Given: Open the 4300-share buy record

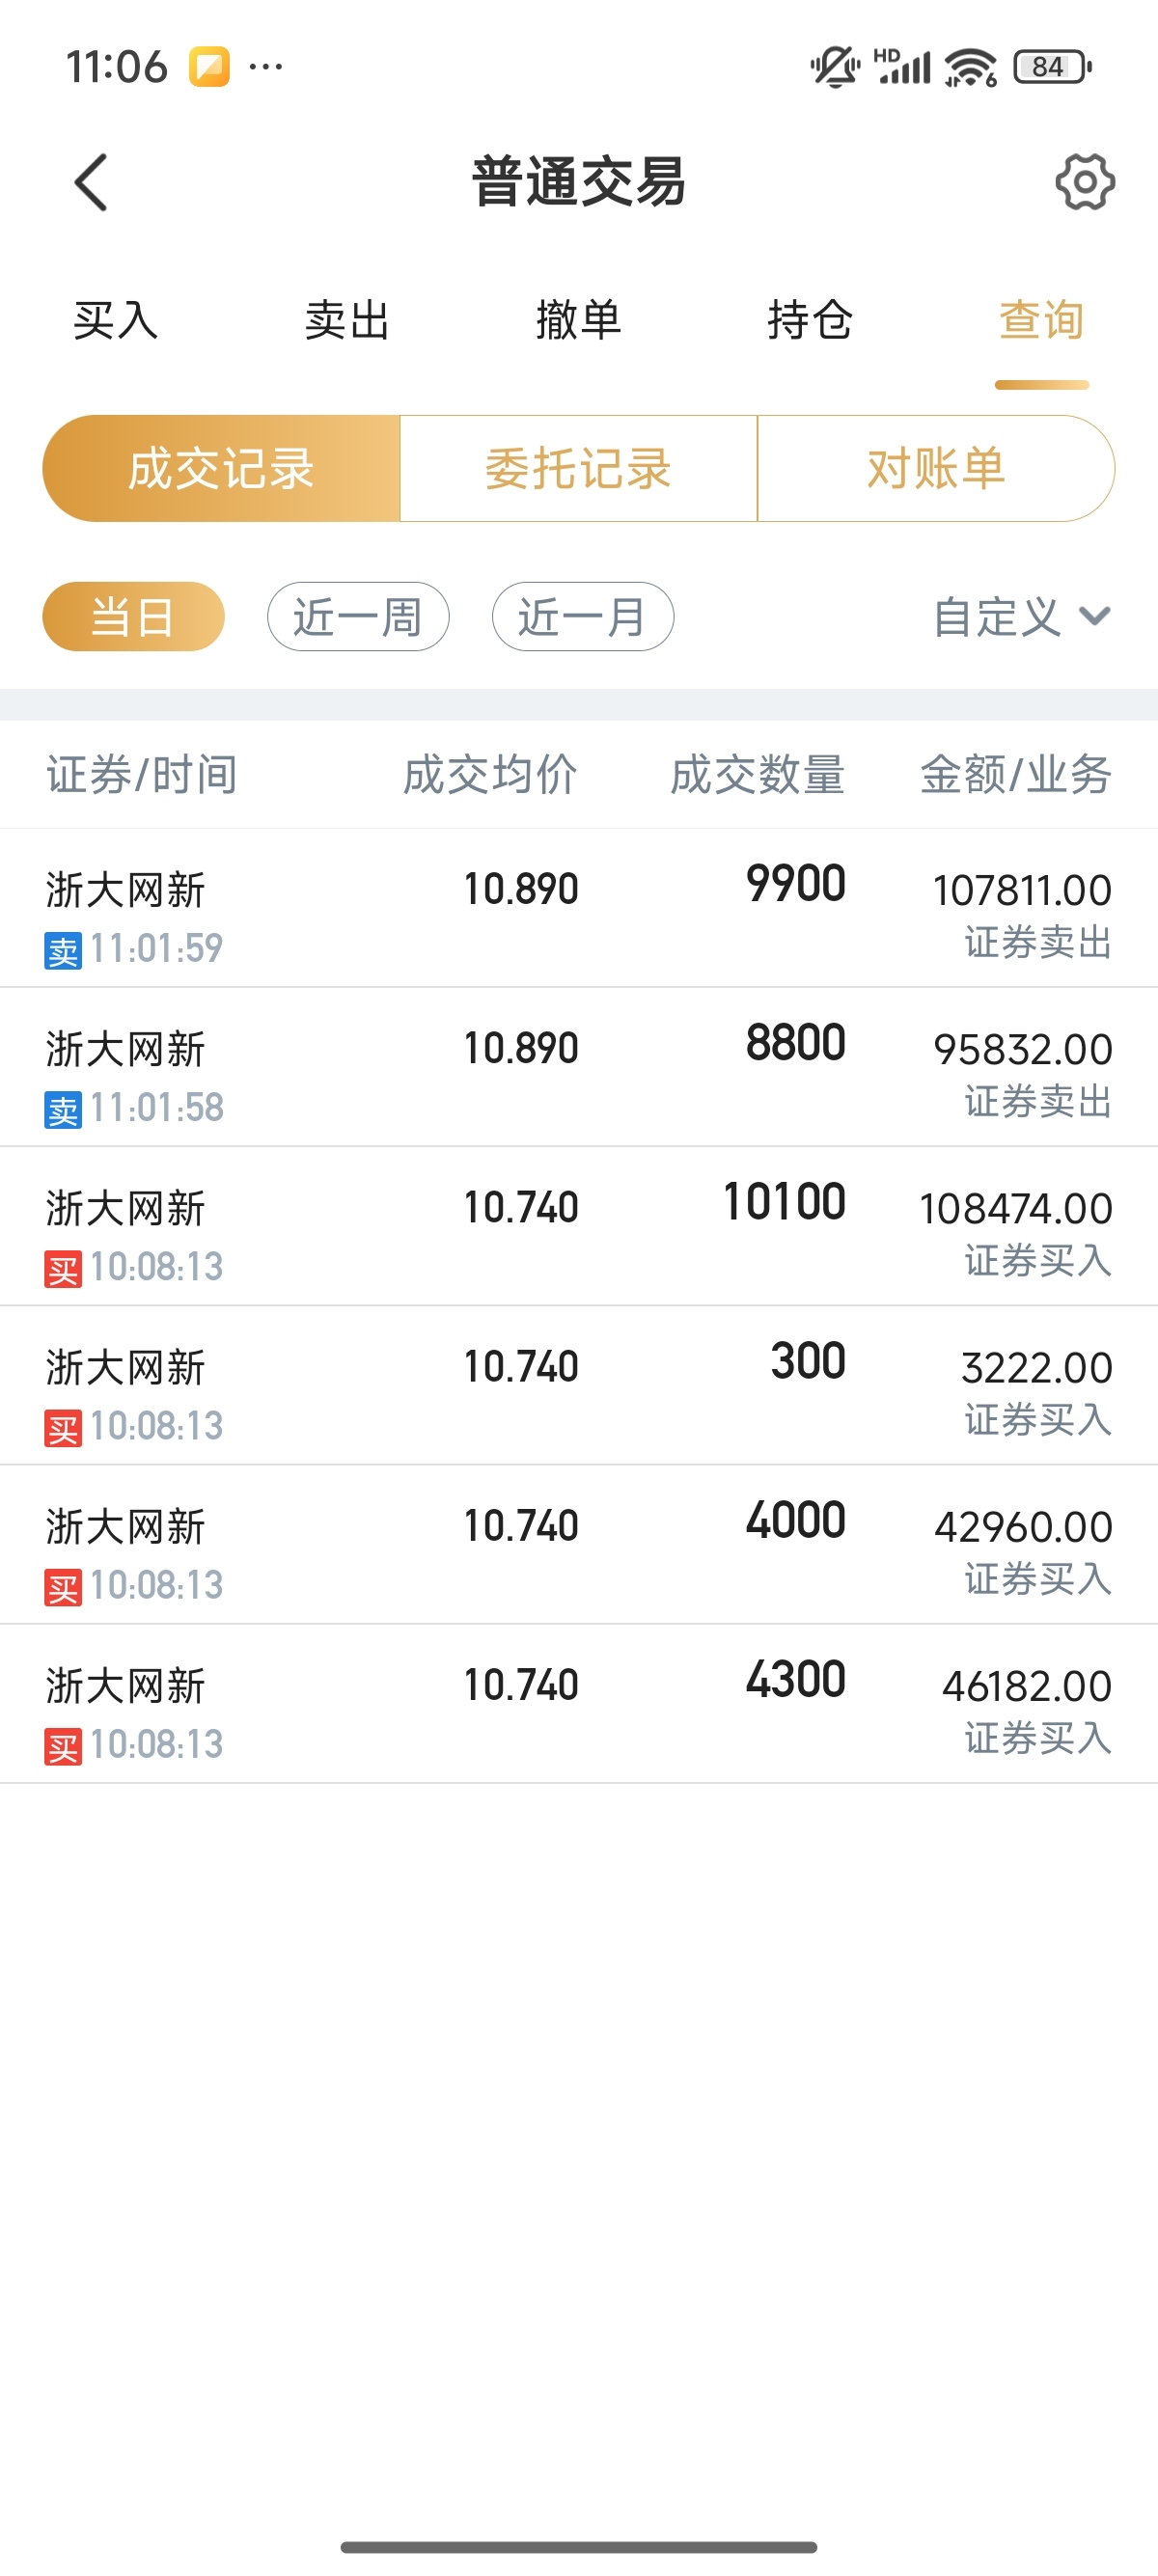Looking at the screenshot, I should [x=578, y=1704].
